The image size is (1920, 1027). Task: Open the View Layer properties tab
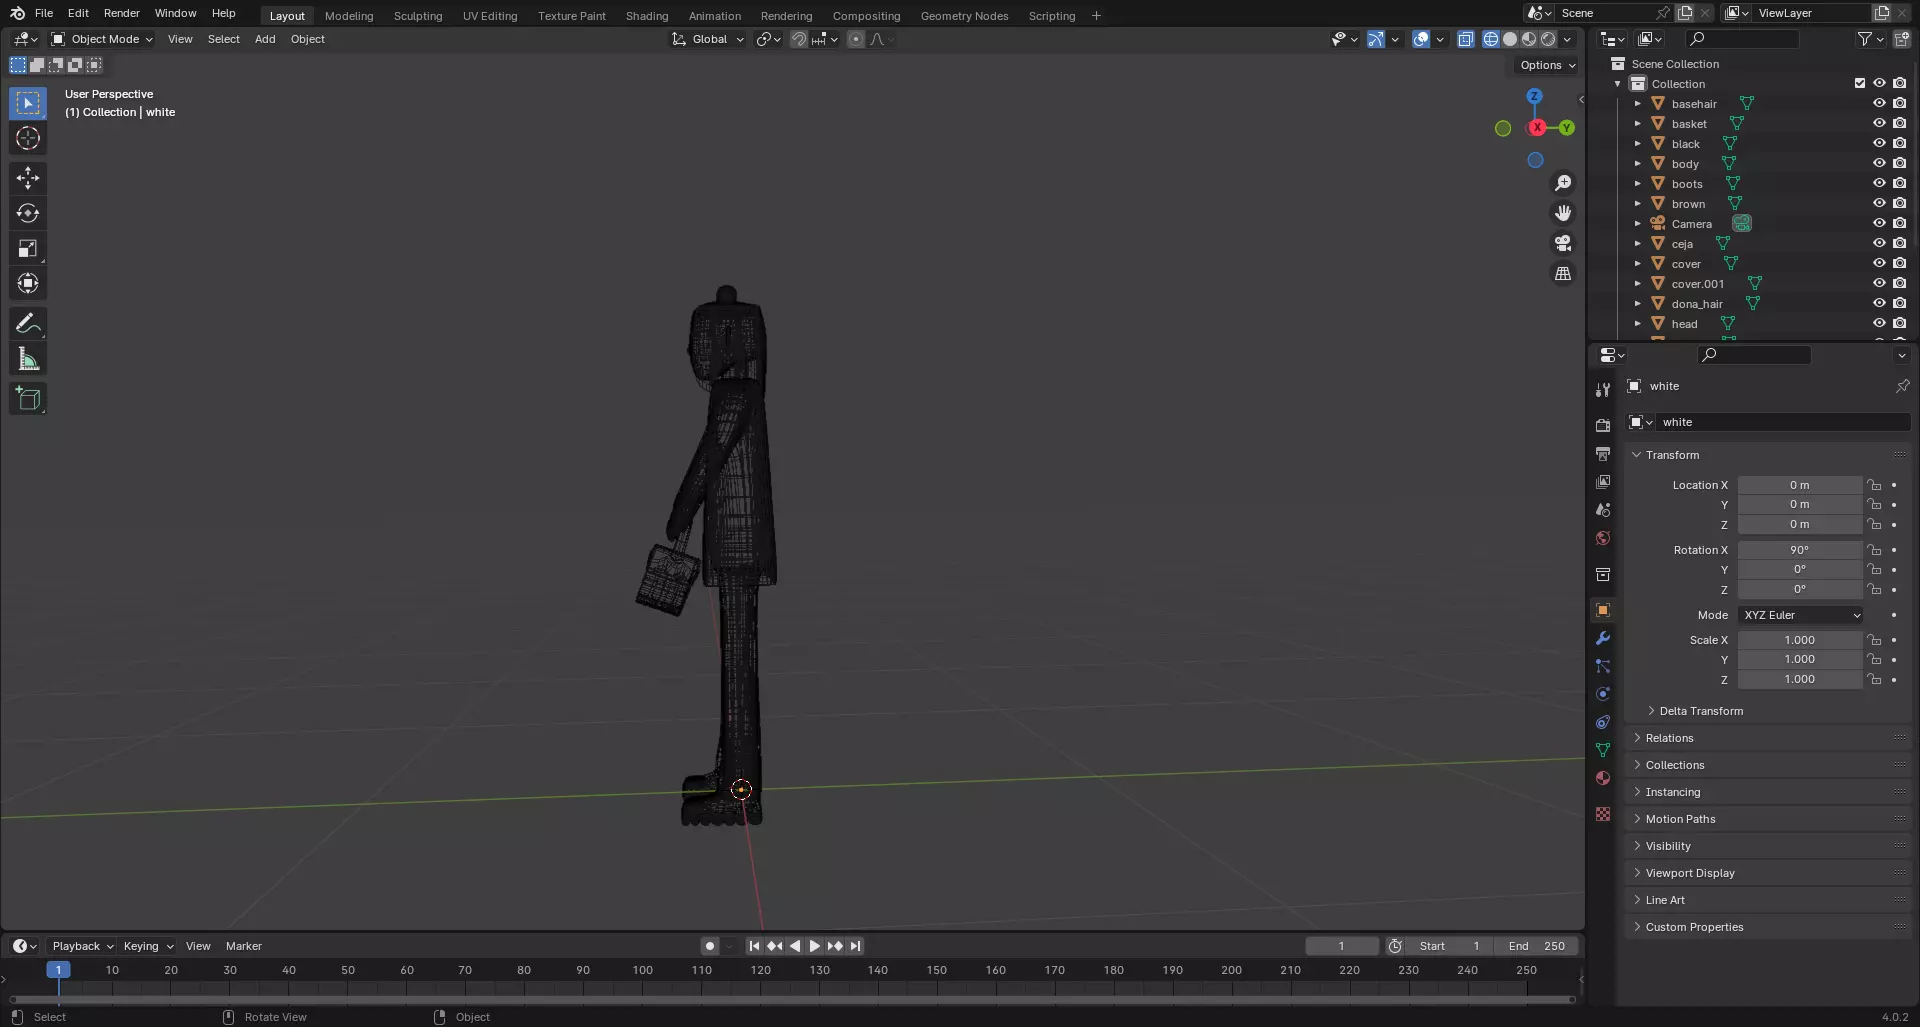point(1603,481)
